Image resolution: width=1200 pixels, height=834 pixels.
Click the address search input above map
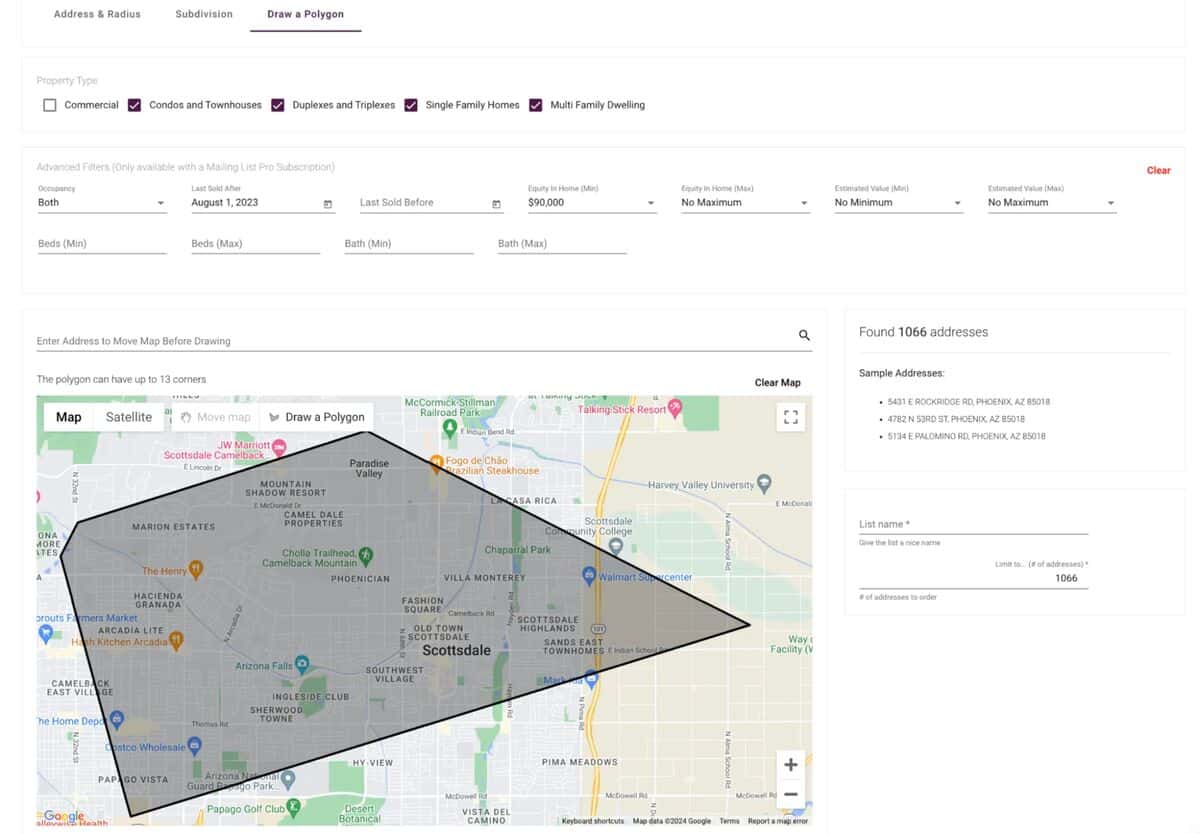(x=415, y=341)
